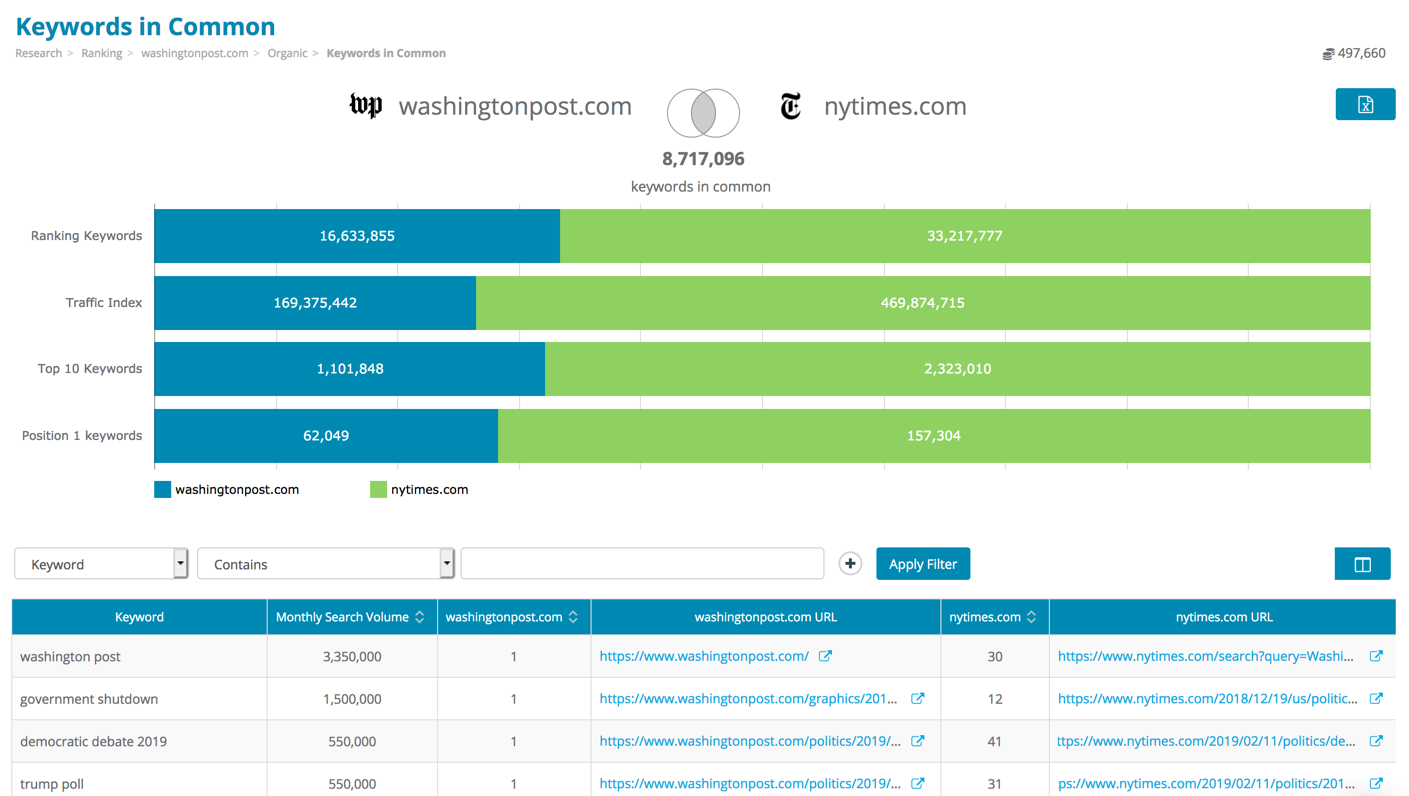Open the washington post URL external link icon
The image size is (1409, 796).
coord(825,655)
